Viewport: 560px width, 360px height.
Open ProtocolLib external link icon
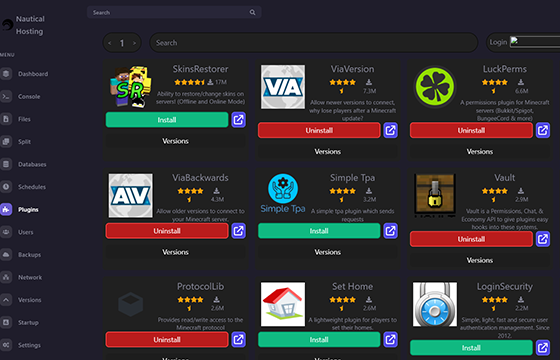coord(238,340)
